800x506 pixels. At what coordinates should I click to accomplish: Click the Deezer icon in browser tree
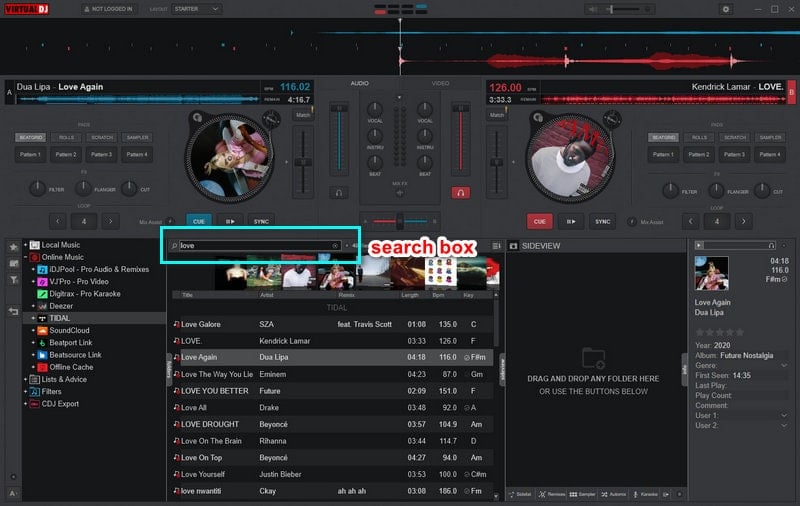click(x=42, y=306)
